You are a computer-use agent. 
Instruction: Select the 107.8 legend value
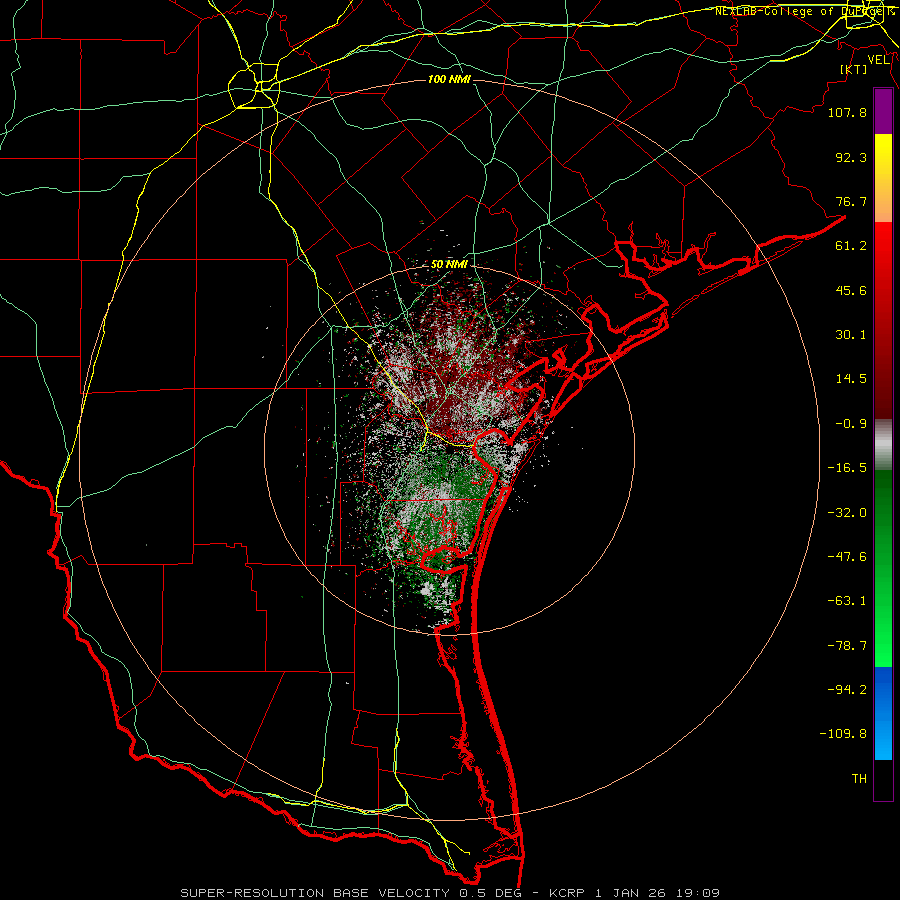[x=847, y=112]
